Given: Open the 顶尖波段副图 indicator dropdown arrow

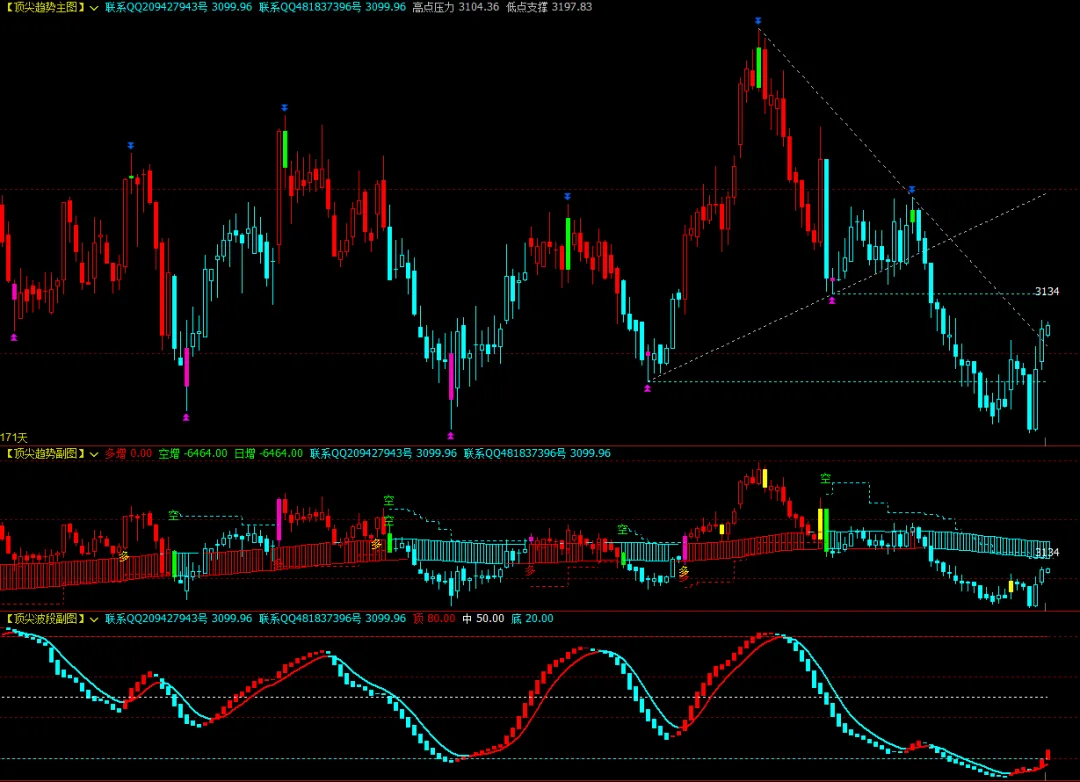Looking at the screenshot, I should coord(94,619).
